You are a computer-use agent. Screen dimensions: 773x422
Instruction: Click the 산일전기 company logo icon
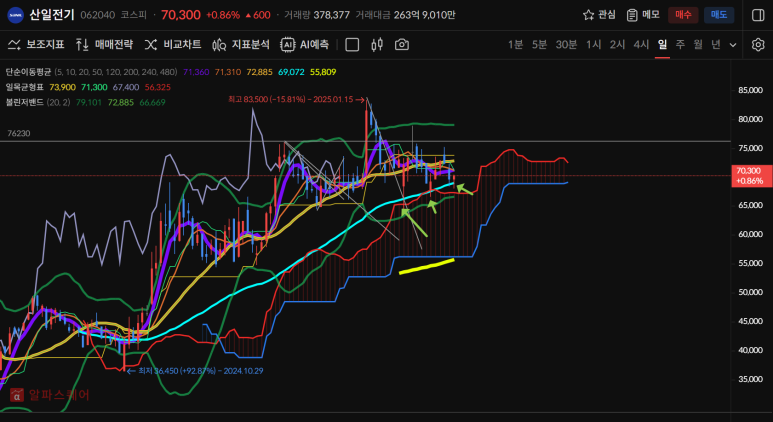coord(15,15)
